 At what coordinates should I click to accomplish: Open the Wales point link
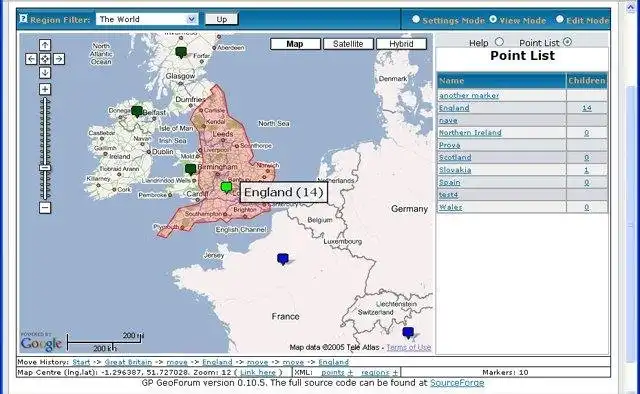click(451, 207)
